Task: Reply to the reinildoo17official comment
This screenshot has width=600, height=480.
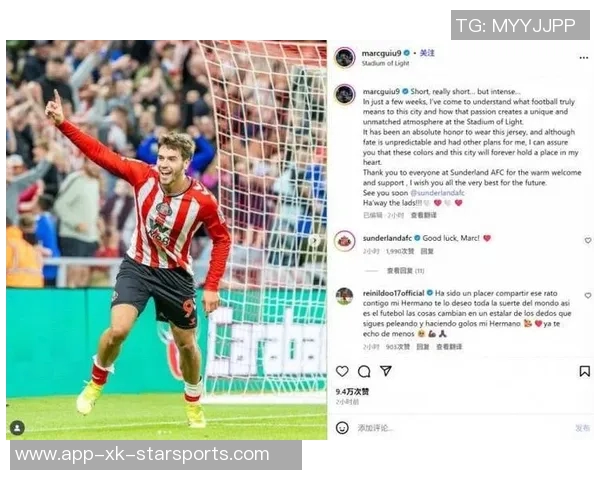Action: coord(422,347)
